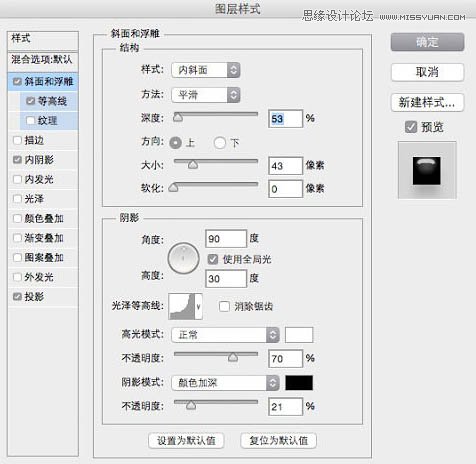This screenshot has width=476, height=464.
Task: Toggle the 等高线 checkbox
Action: (31, 101)
